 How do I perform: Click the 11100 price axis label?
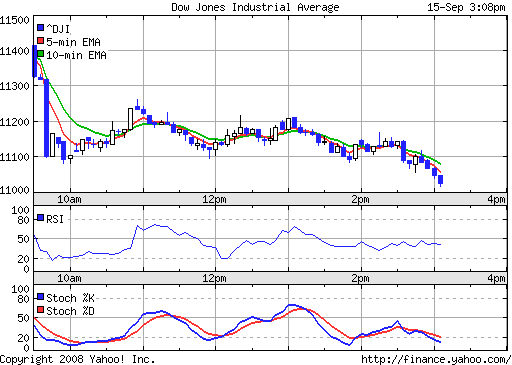pos(15,157)
